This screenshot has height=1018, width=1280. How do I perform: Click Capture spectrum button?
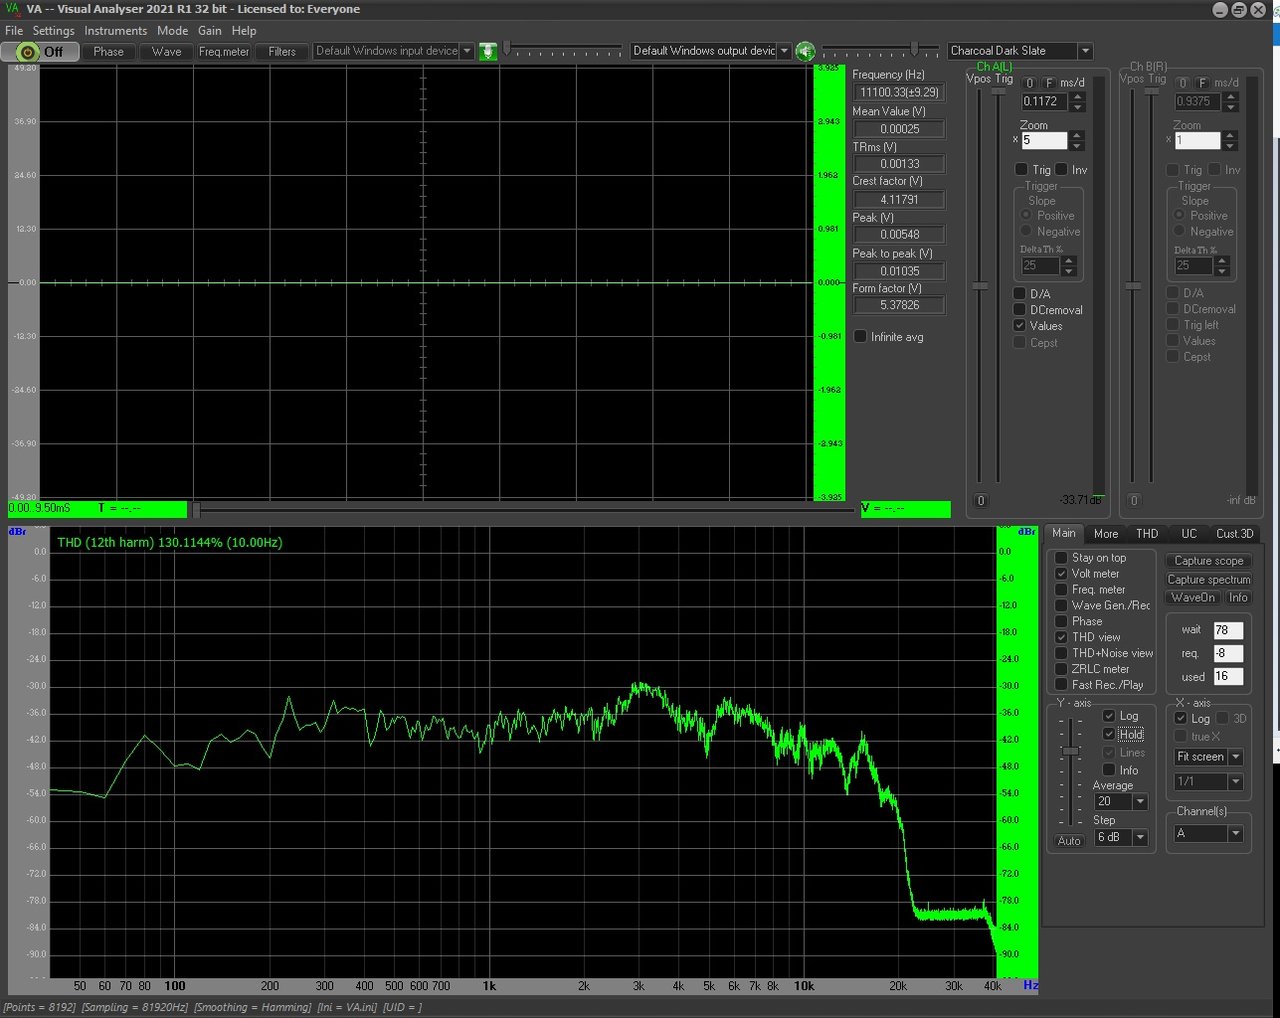(1209, 580)
